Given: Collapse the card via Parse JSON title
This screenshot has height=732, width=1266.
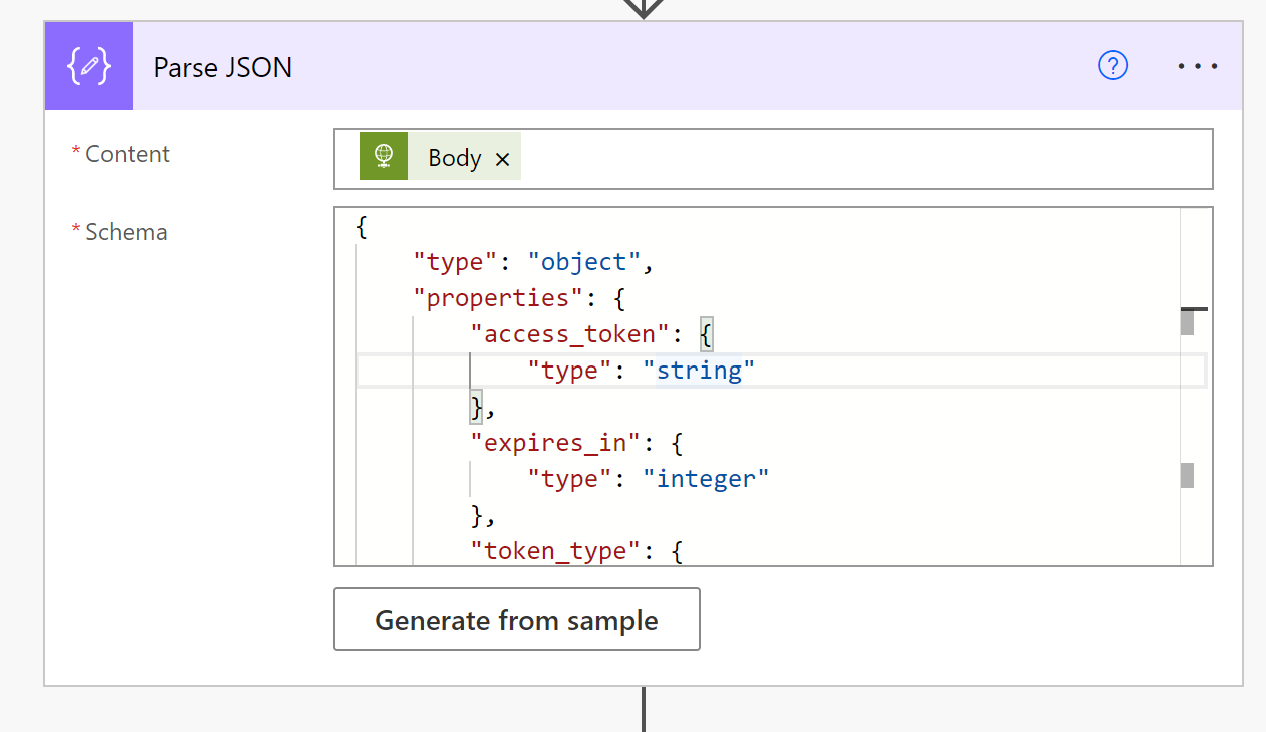Looking at the screenshot, I should tap(223, 67).
